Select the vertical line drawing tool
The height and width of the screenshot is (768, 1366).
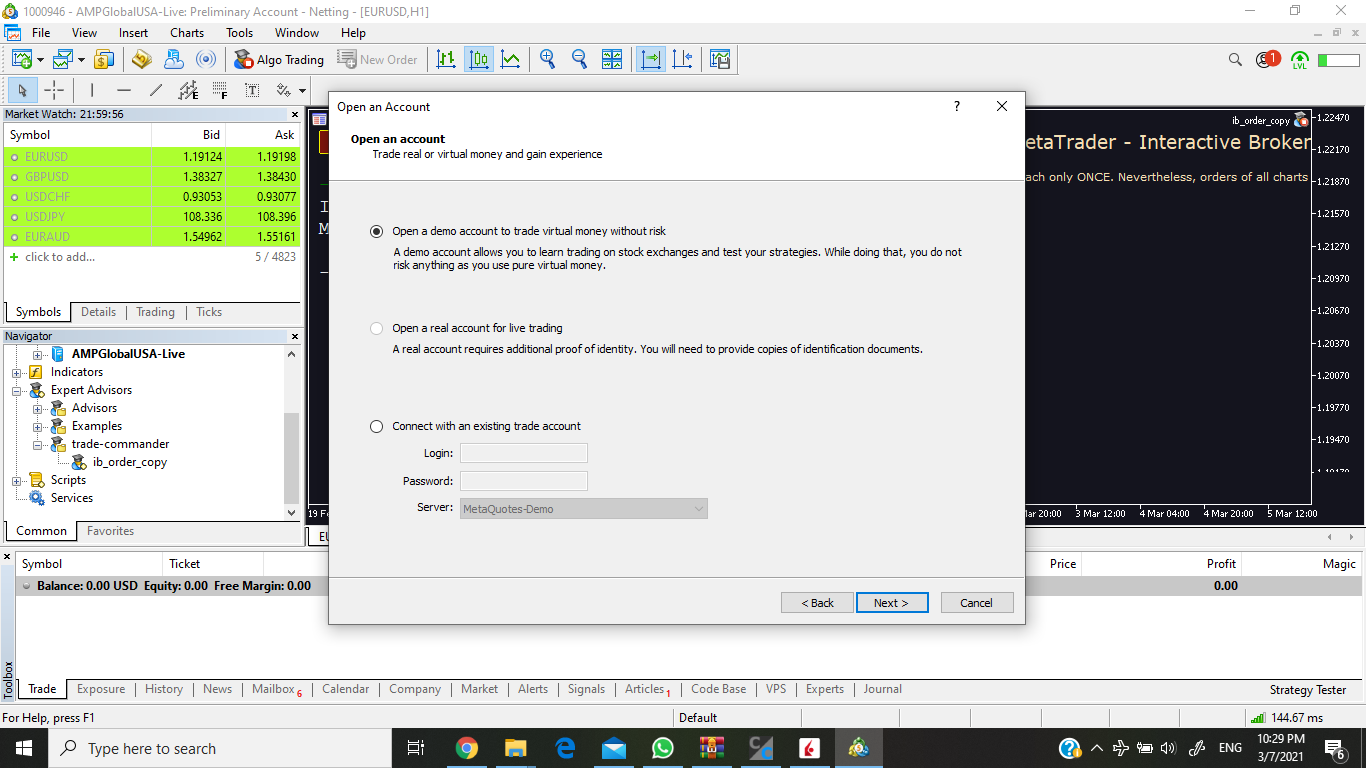coord(91,90)
